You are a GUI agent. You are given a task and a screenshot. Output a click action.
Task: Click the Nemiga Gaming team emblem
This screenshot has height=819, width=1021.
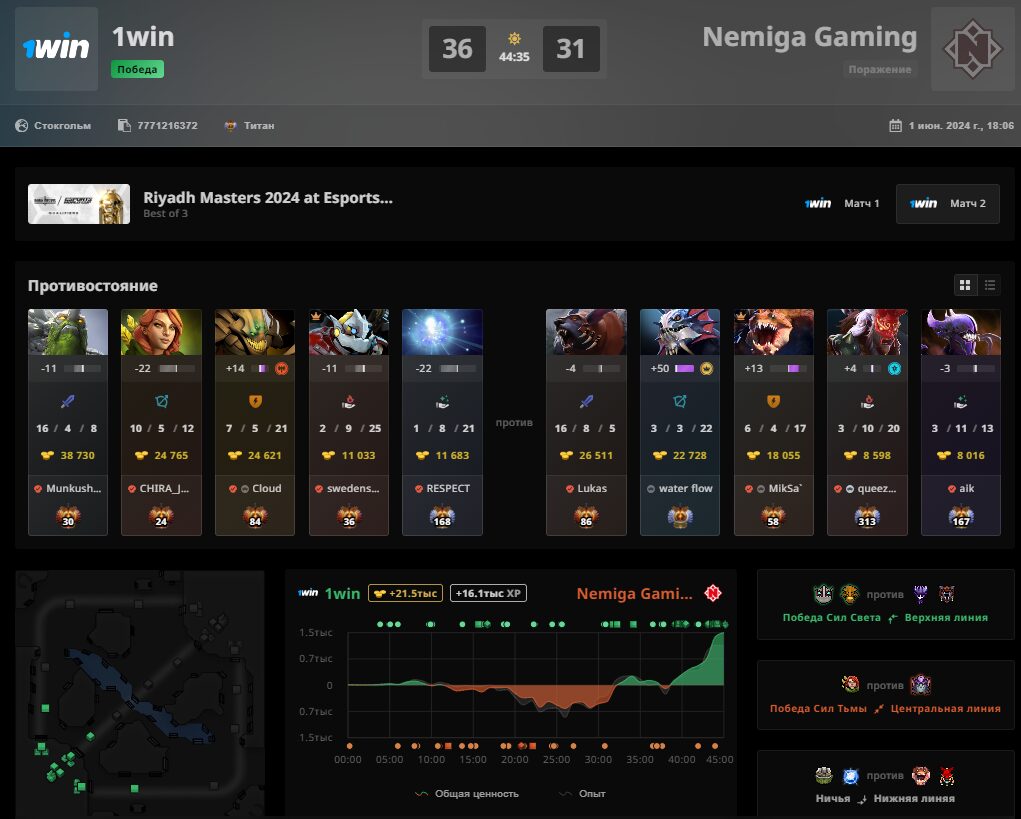point(973,49)
